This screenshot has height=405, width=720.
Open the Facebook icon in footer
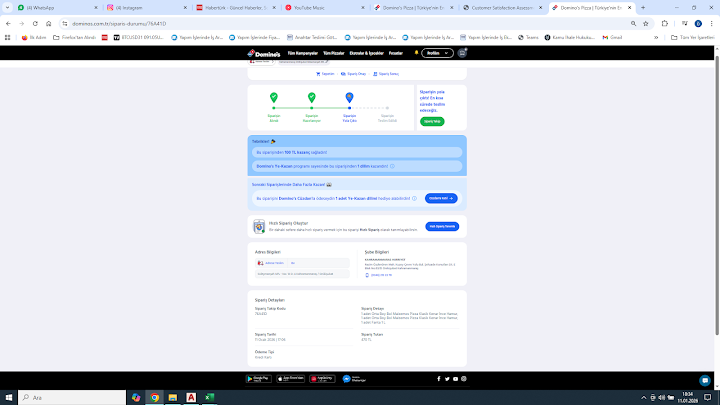click(x=439, y=379)
